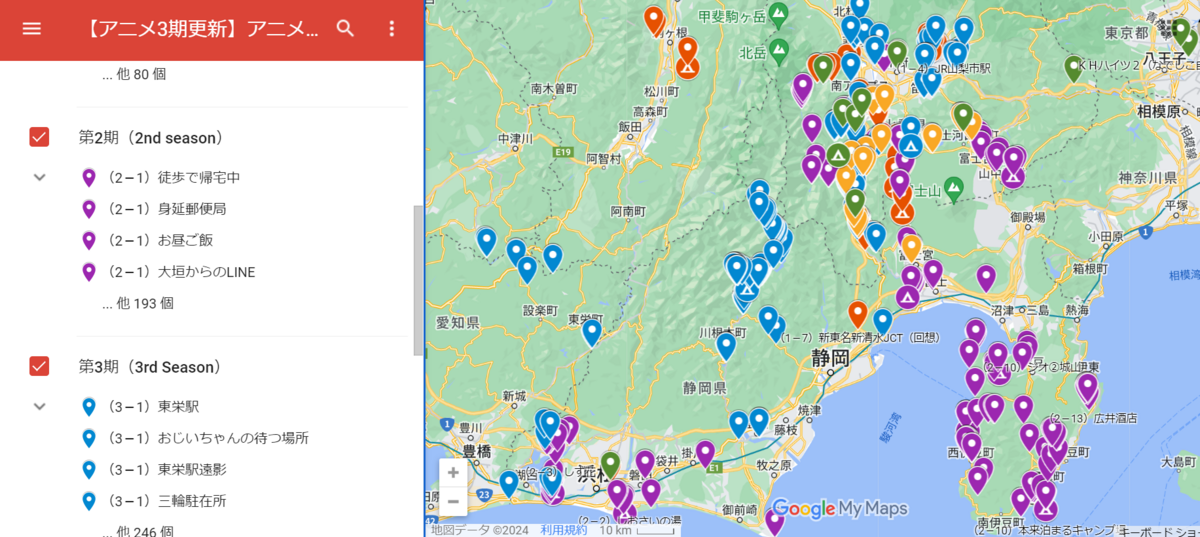This screenshot has width=1200, height=537.
Task: Open the キーボード ショートカット link
Action: coord(1160,530)
